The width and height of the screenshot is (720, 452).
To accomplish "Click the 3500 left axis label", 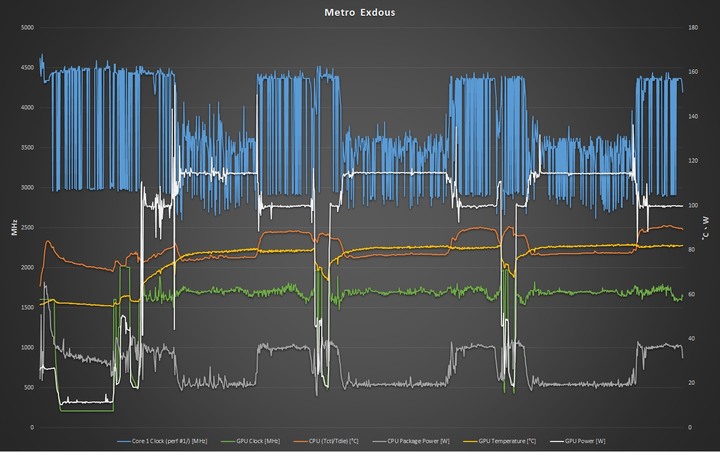I will pyautogui.click(x=28, y=147).
